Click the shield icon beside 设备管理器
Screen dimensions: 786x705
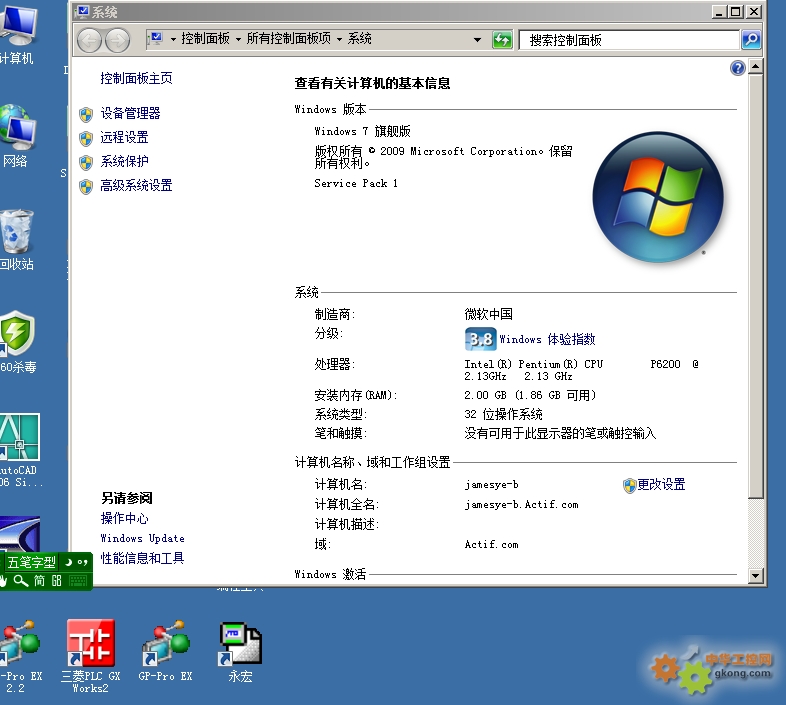click(x=86, y=114)
